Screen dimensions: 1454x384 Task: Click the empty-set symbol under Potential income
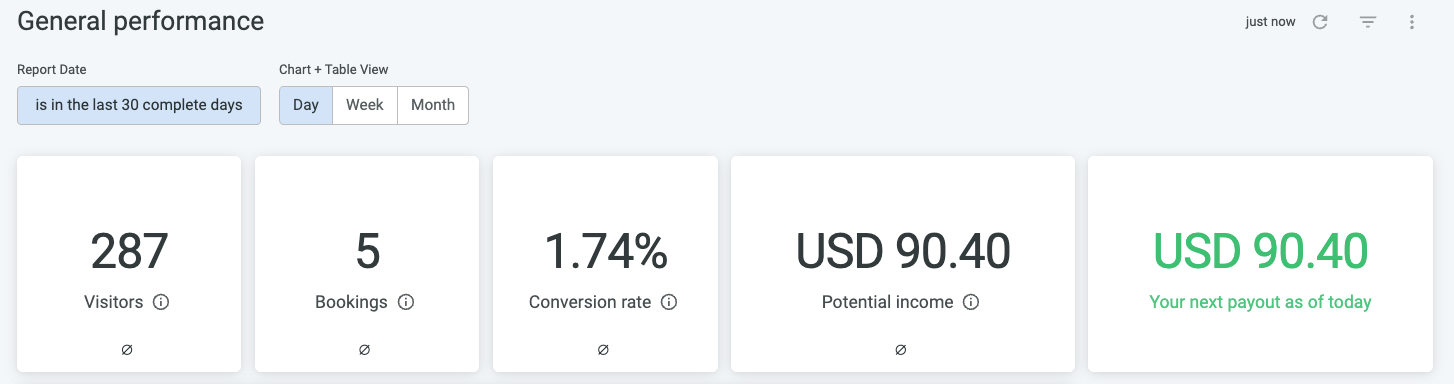pos(901,350)
